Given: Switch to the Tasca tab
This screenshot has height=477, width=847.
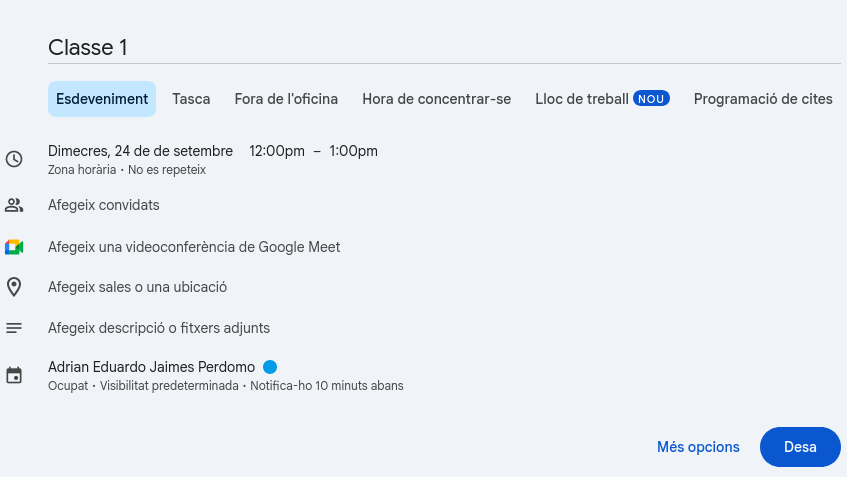Looking at the screenshot, I should [191, 99].
